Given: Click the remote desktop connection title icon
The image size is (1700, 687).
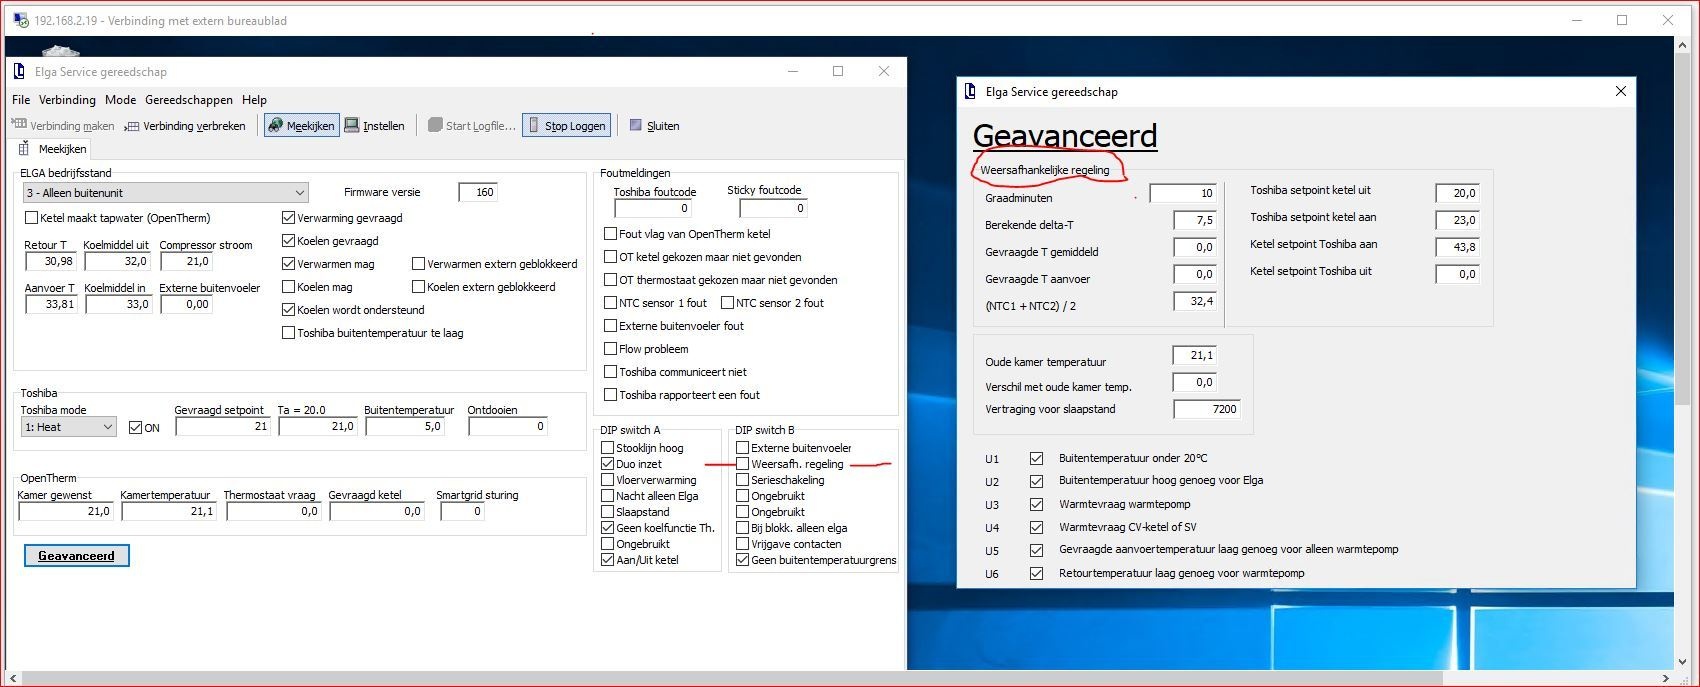Looking at the screenshot, I should pyautogui.click(x=20, y=20).
